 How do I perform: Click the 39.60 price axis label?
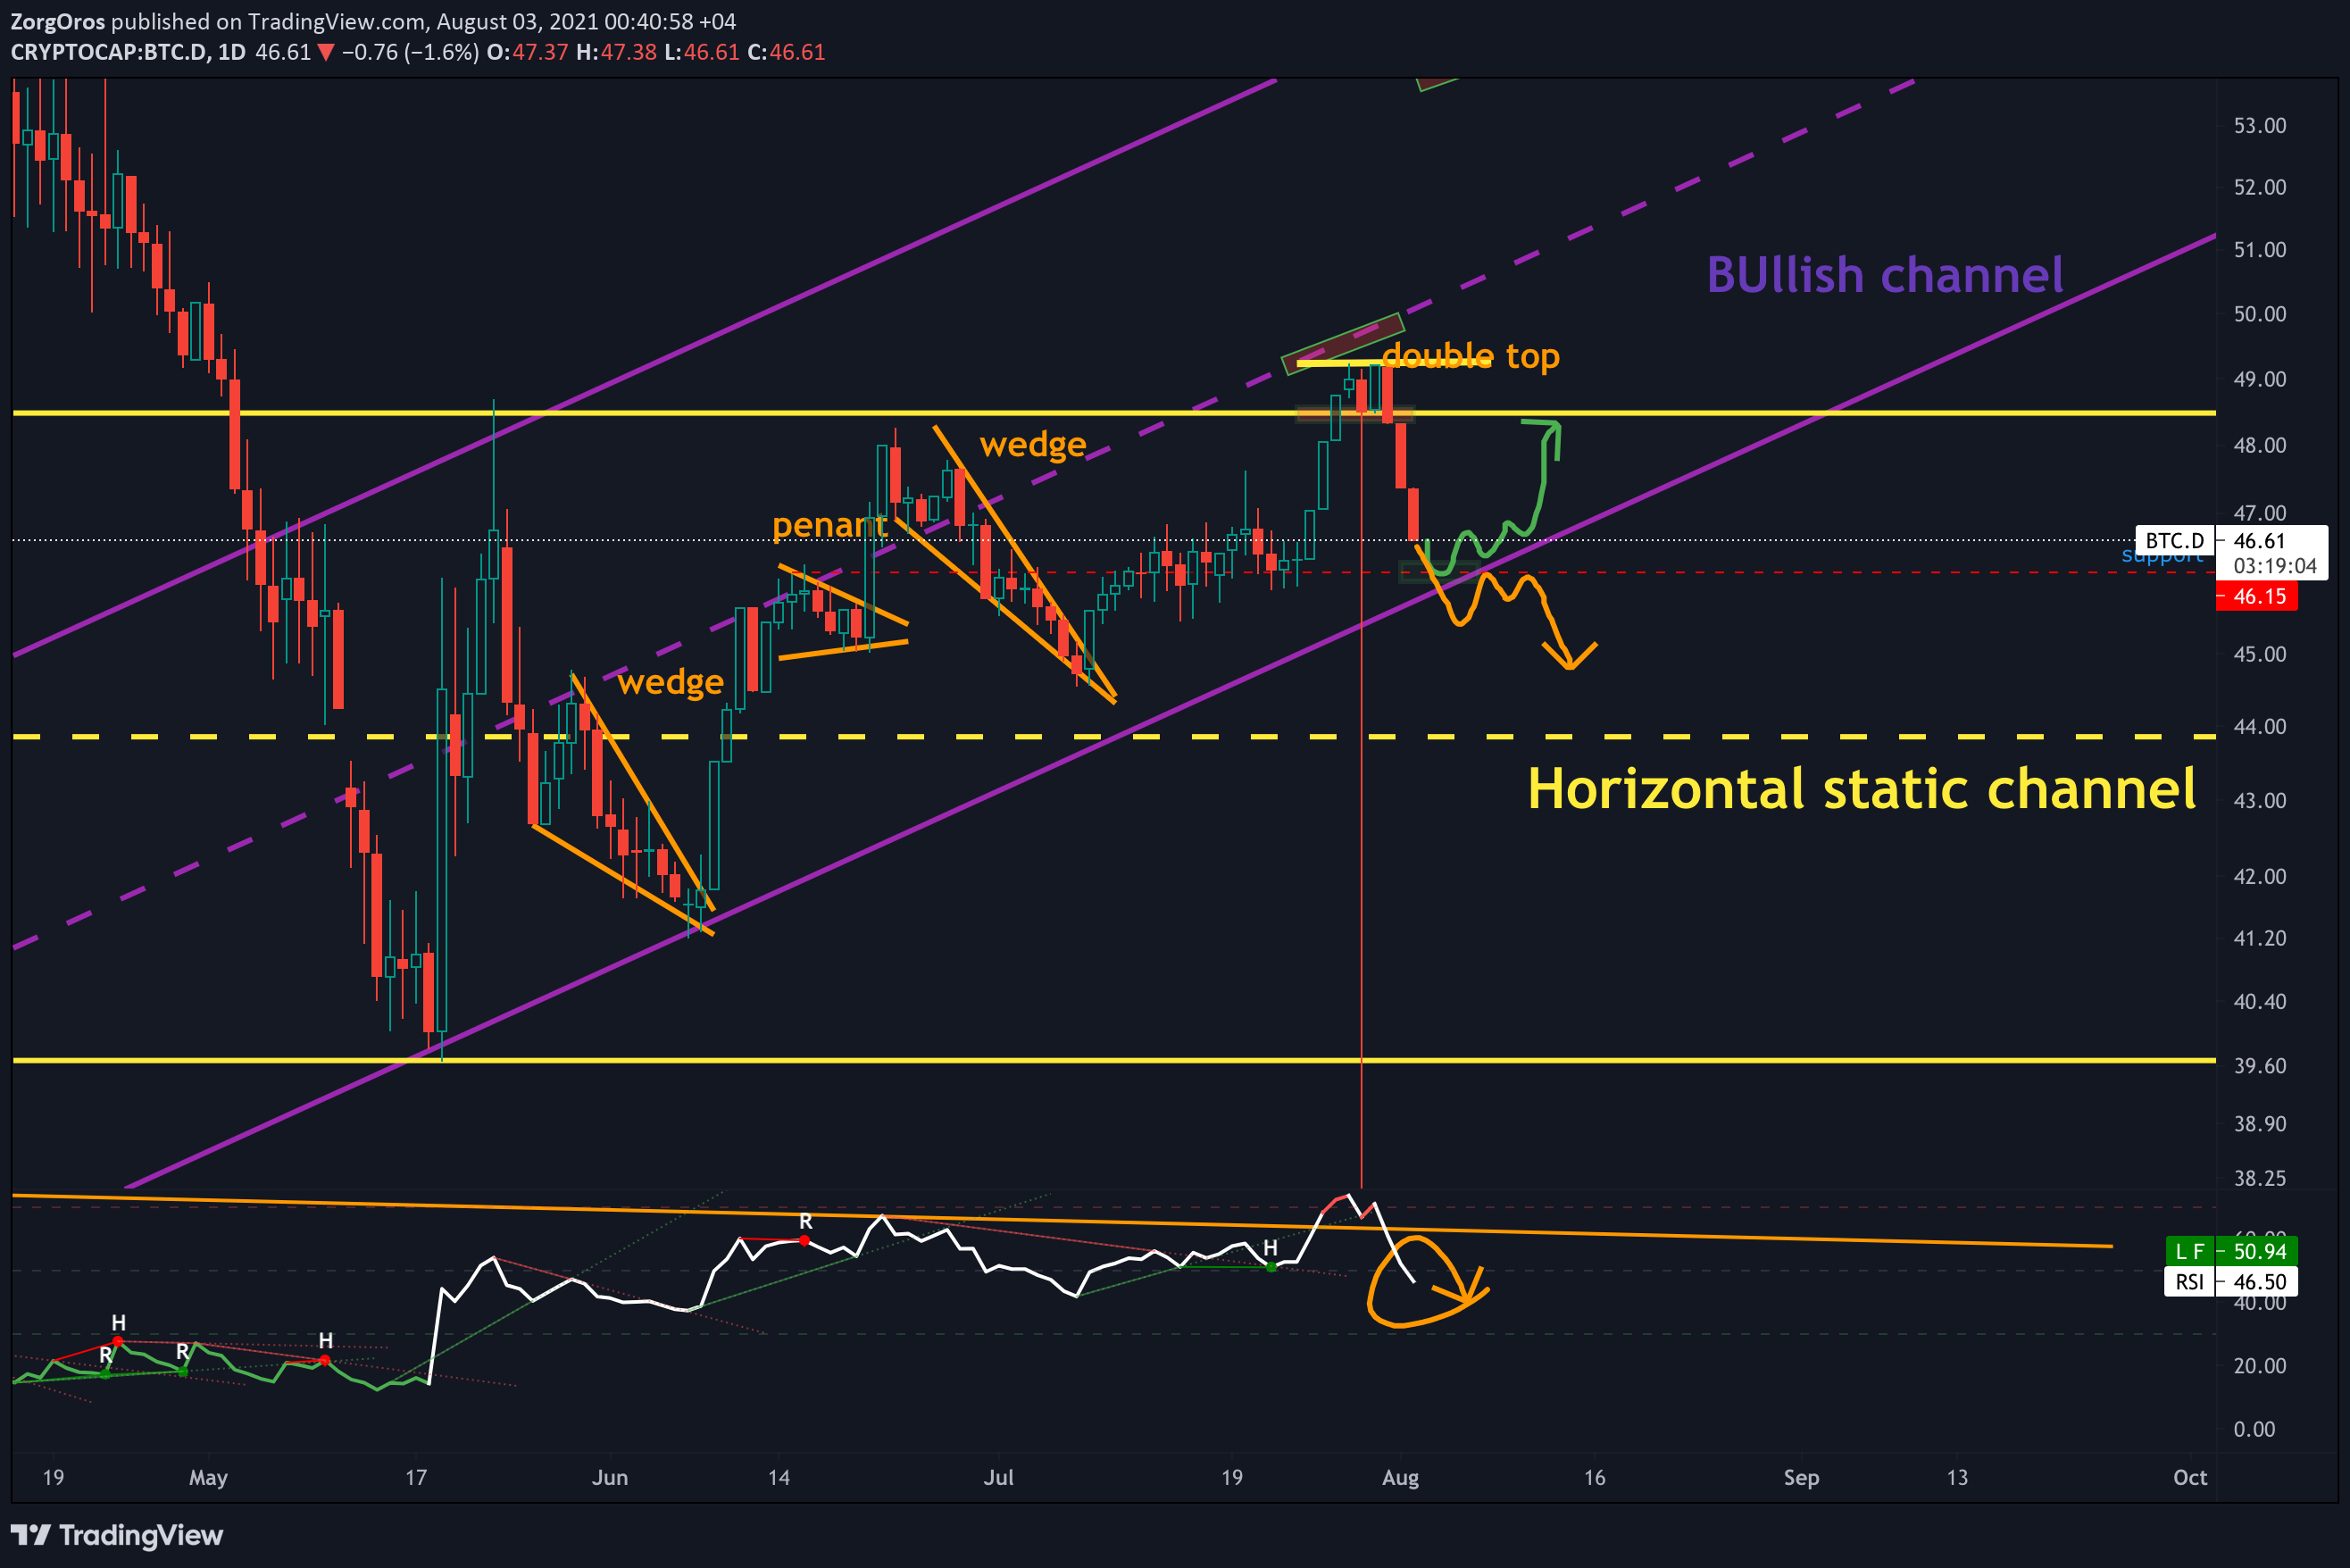2260,1066
